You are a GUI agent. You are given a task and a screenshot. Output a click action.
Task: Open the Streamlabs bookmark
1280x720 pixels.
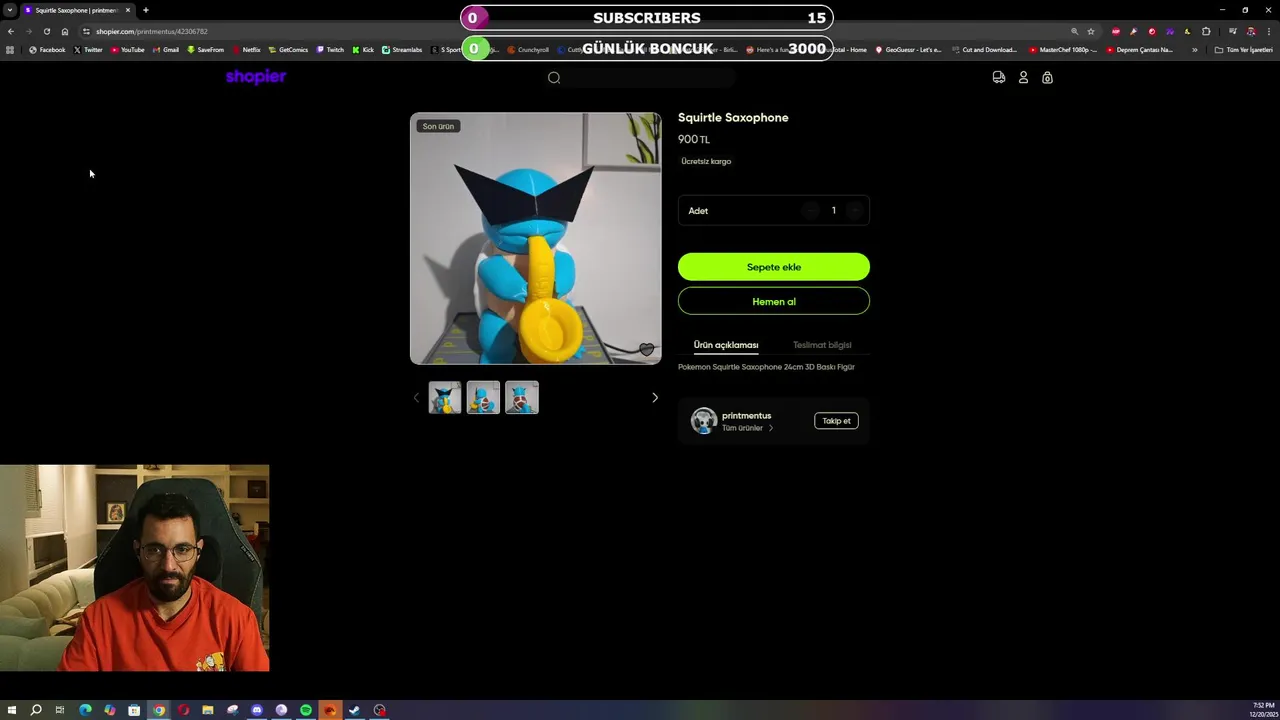click(x=402, y=50)
